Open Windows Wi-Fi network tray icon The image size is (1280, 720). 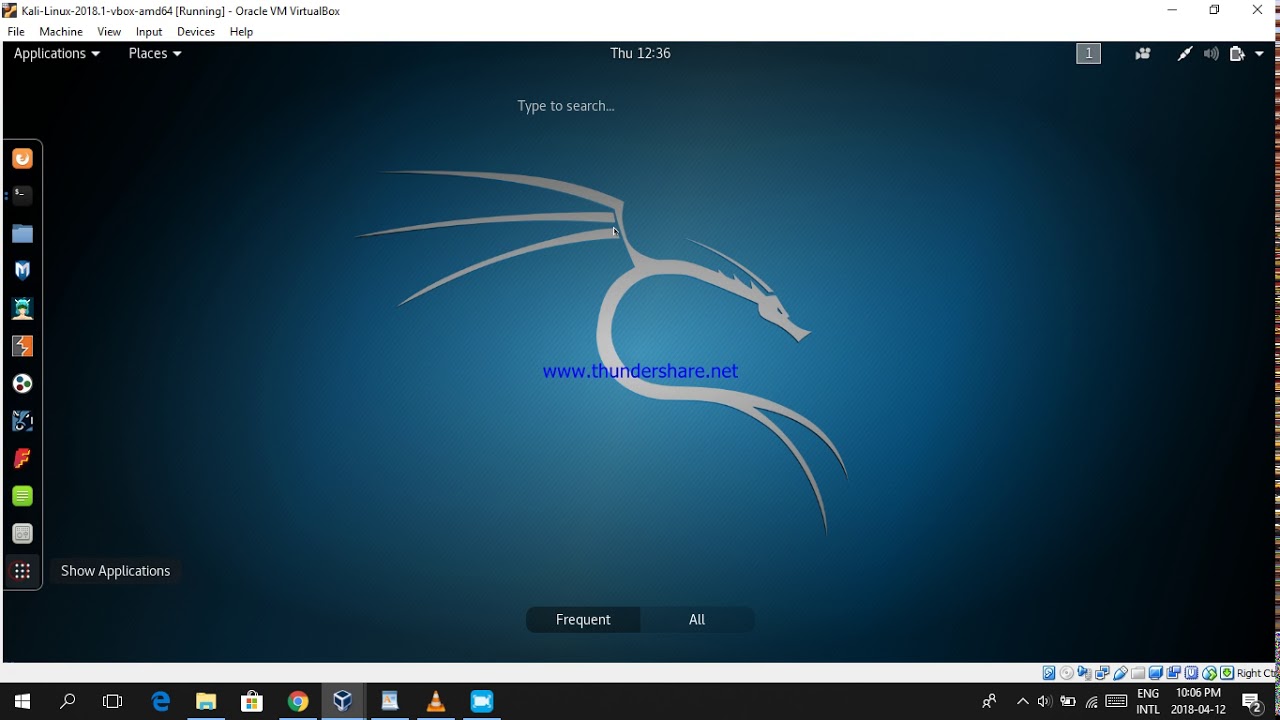pyautogui.click(x=1092, y=702)
